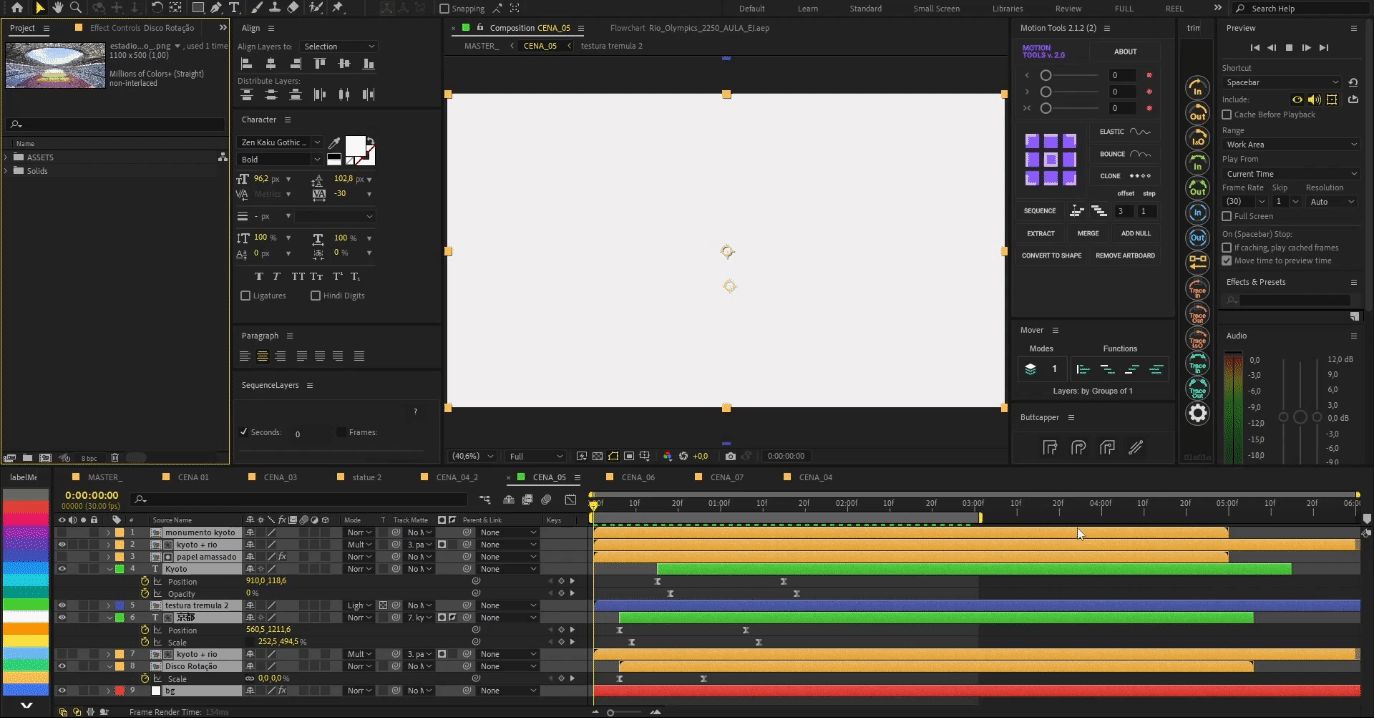Viewport: 1374px width, 718px height.
Task: Click the EXTRACT button
Action: 1041,233
